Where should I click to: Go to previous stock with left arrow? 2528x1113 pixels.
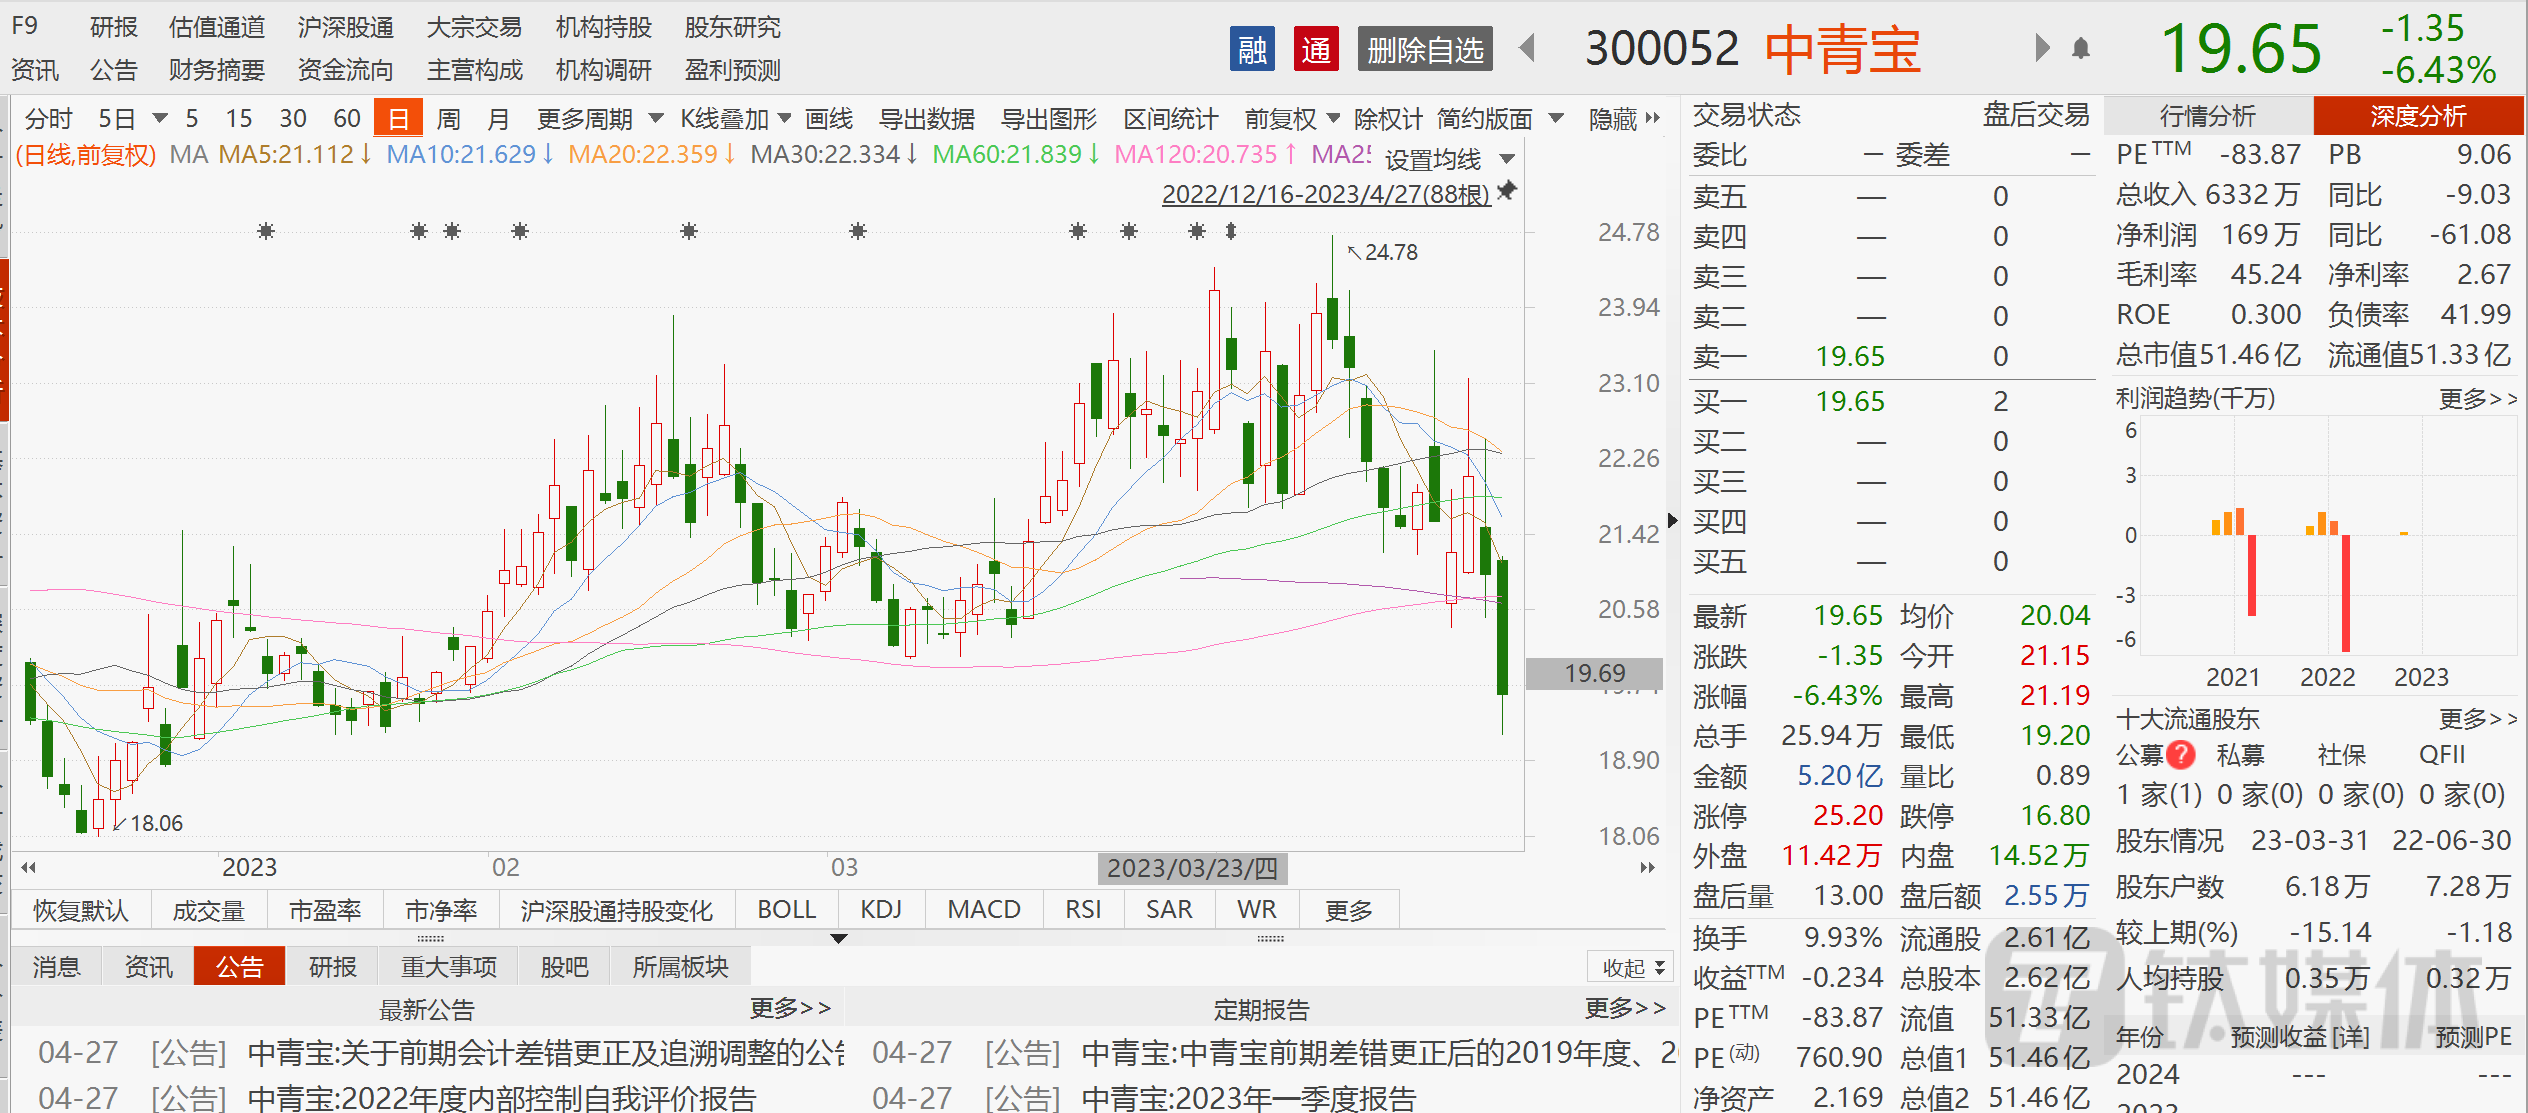tap(1527, 48)
